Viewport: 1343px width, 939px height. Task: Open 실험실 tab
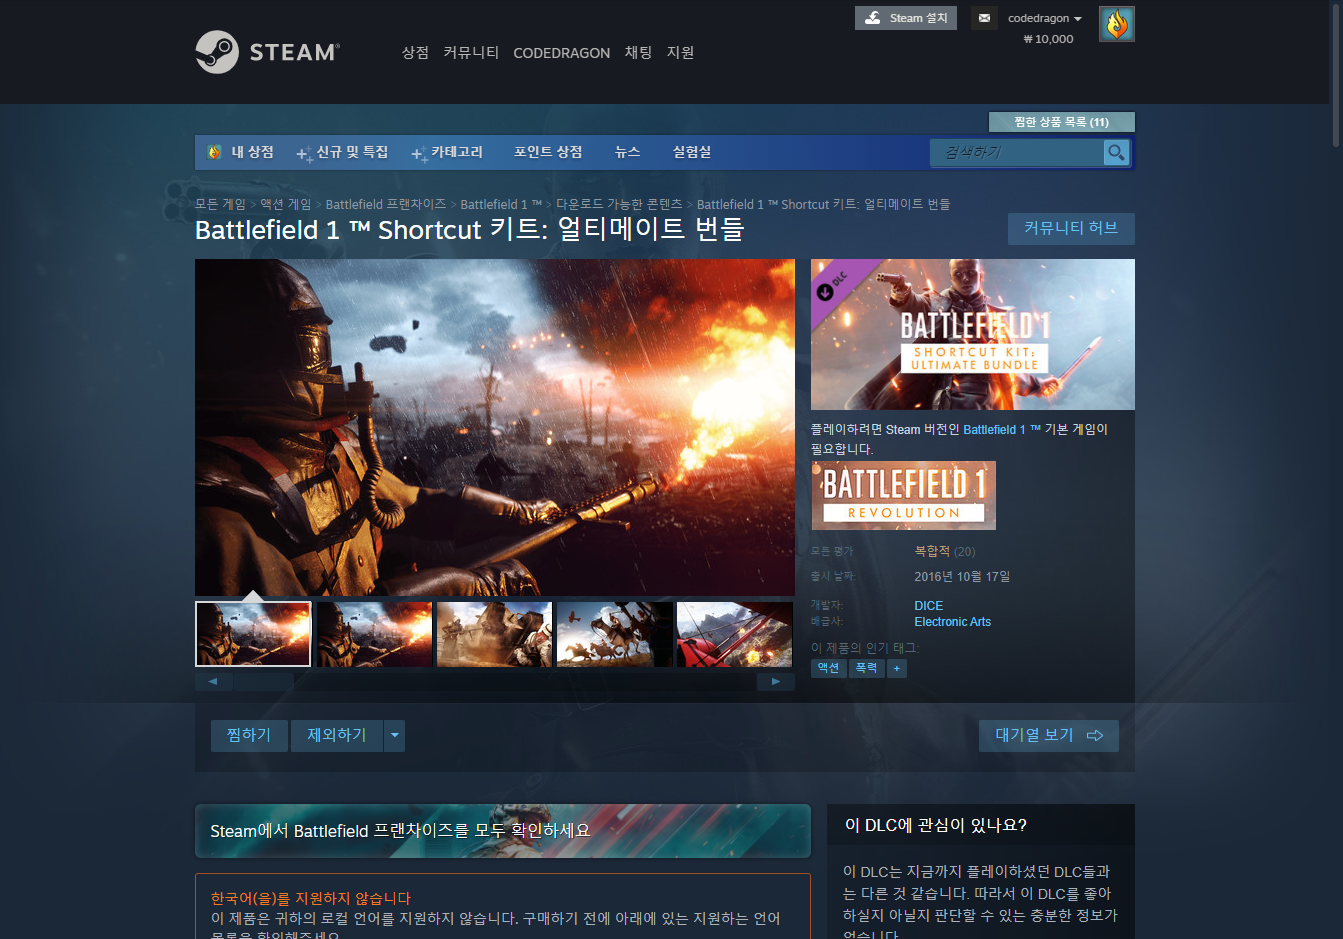[x=692, y=152]
